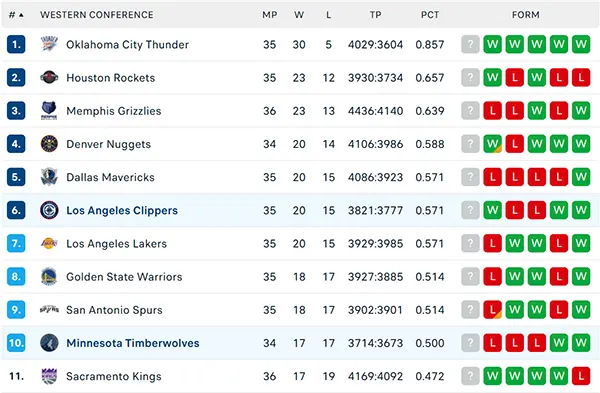Viewport: 600px width, 393px height.
Task: Click the Minnesota Timberwolves logo icon
Action: [49, 342]
